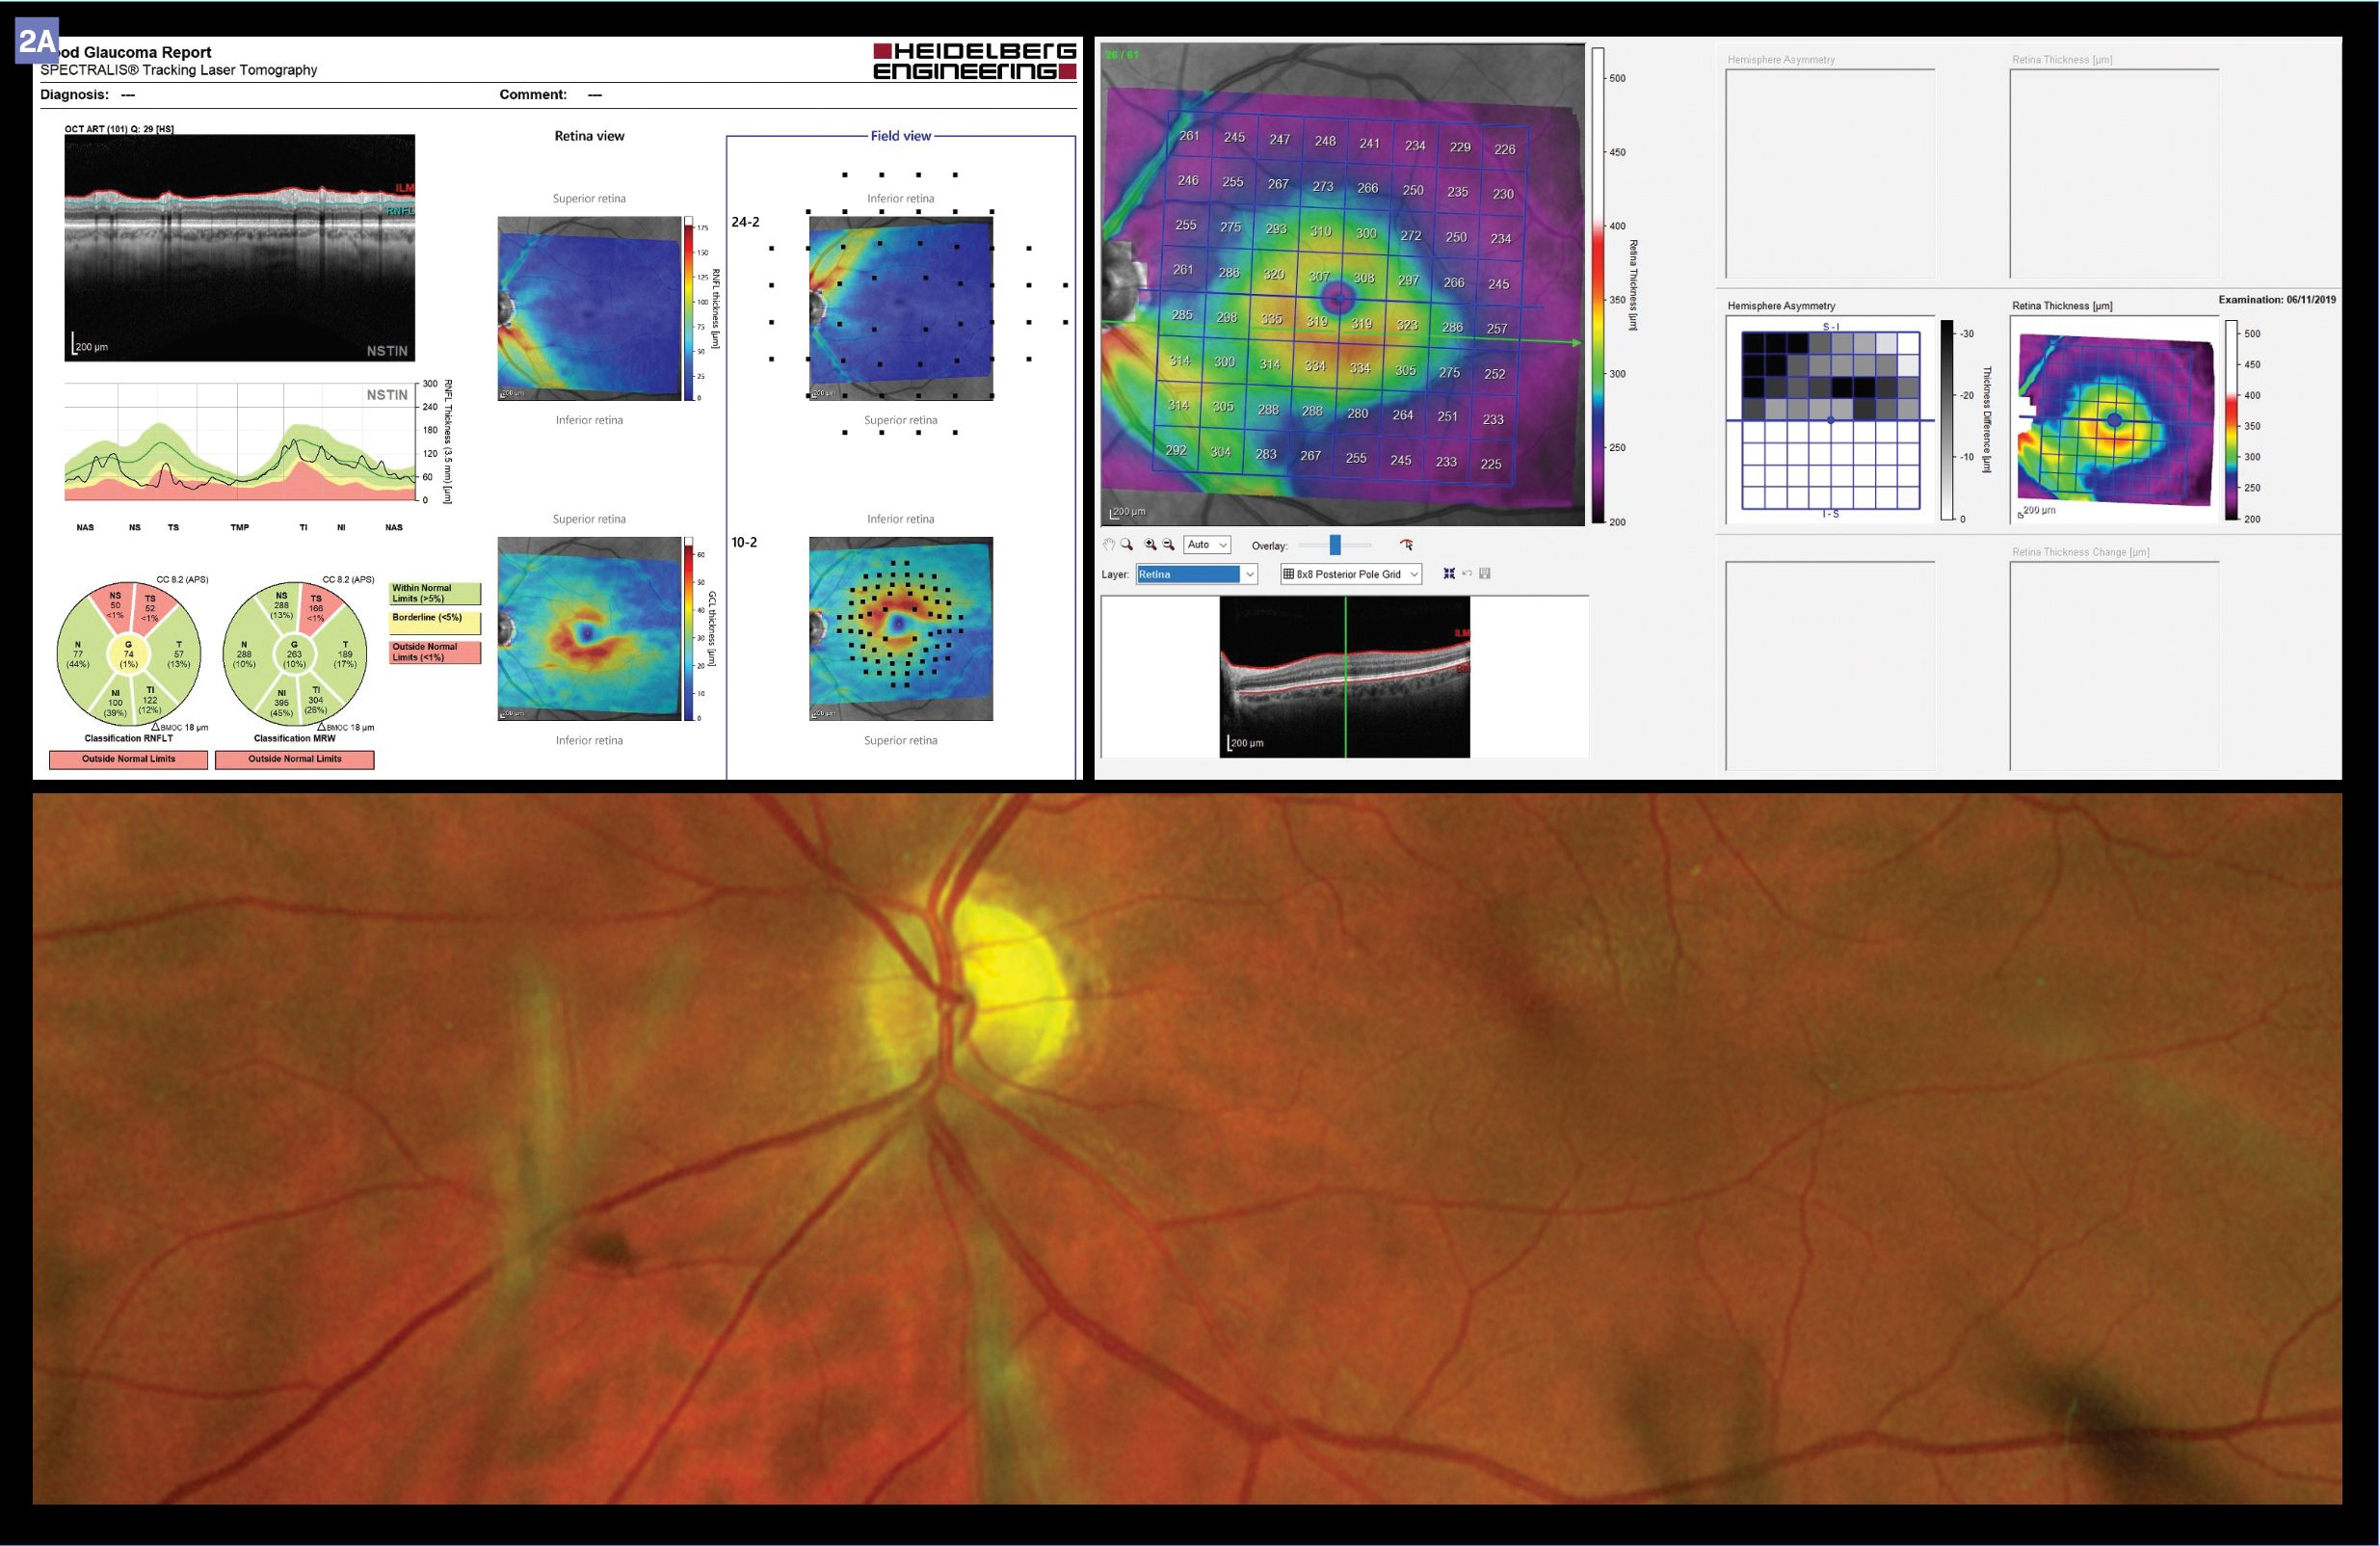Screen dimensions: 2380x1546
Task: Click the Hemisphere Asymmetry grid
Action: point(1830,420)
